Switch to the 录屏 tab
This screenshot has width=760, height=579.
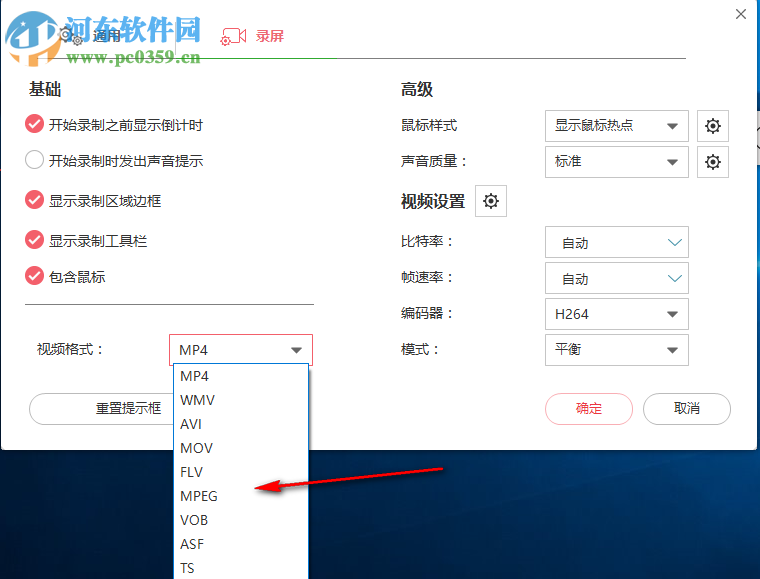tap(269, 36)
